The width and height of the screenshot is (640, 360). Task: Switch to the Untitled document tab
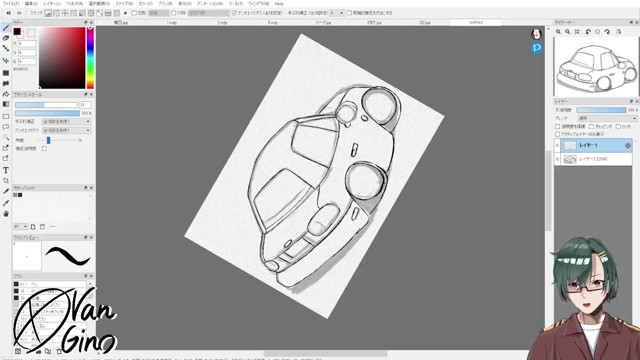476,22
